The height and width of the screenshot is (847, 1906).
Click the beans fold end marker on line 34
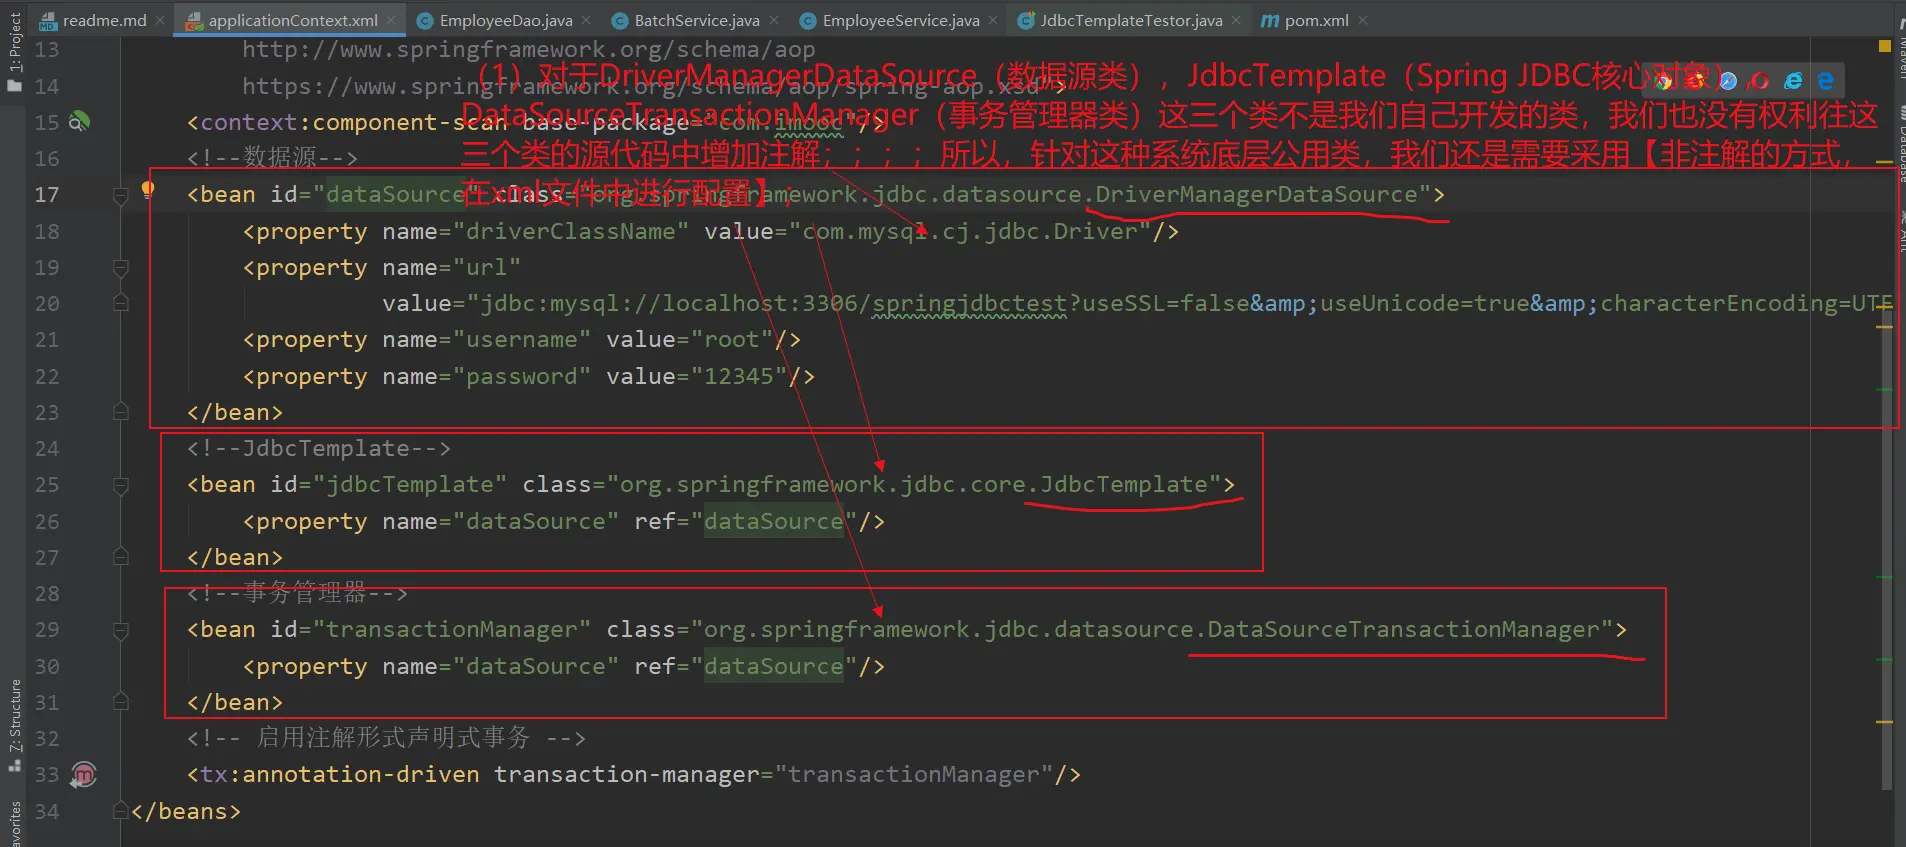pos(121,811)
